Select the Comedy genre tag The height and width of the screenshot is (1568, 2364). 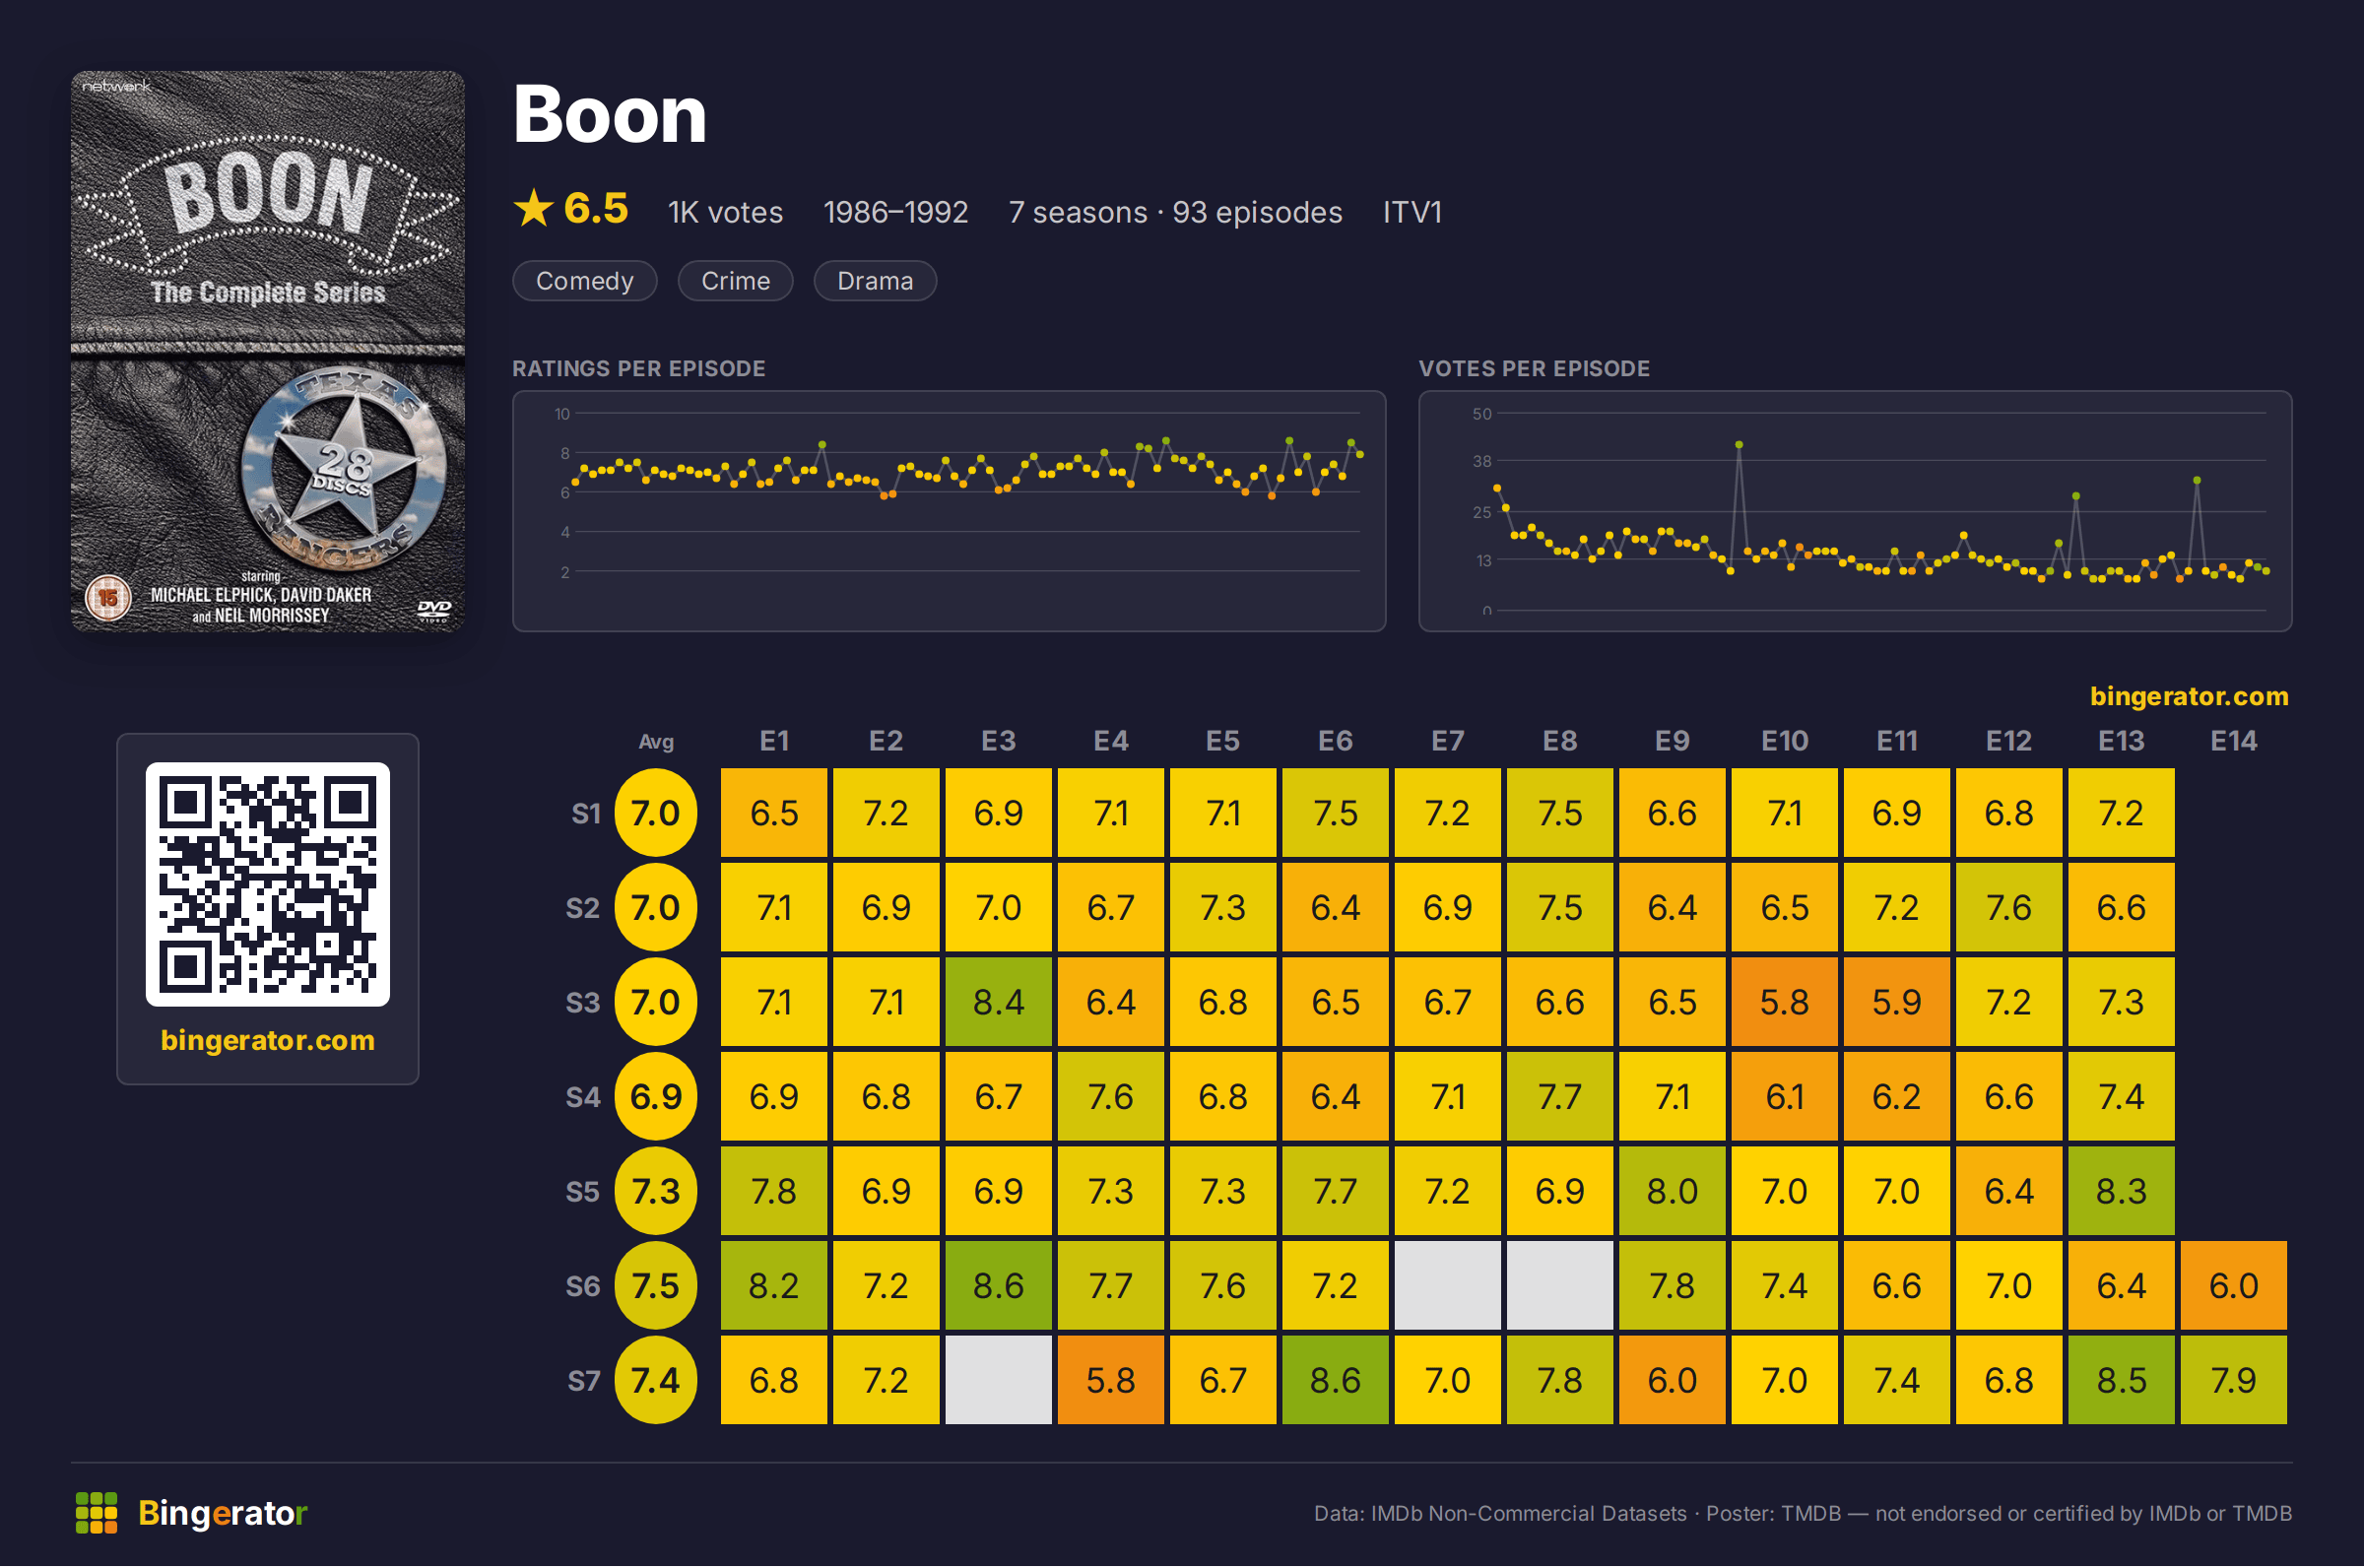tap(585, 281)
